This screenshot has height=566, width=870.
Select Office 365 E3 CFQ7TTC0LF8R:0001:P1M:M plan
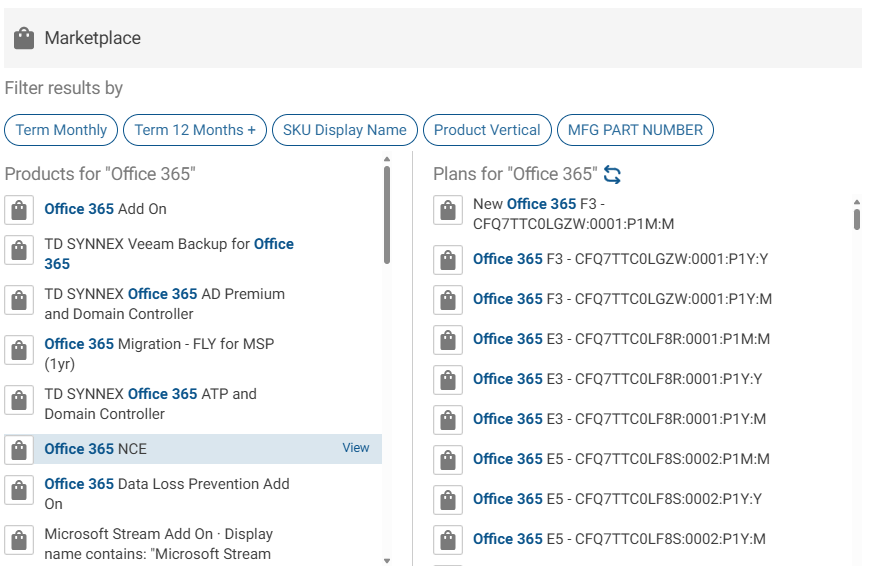[621, 339]
